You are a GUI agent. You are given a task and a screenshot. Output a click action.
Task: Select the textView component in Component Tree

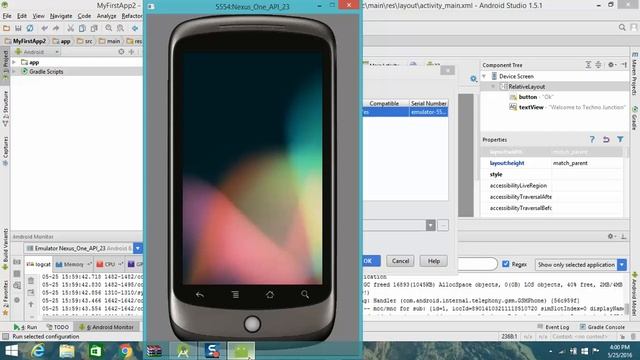click(567, 107)
